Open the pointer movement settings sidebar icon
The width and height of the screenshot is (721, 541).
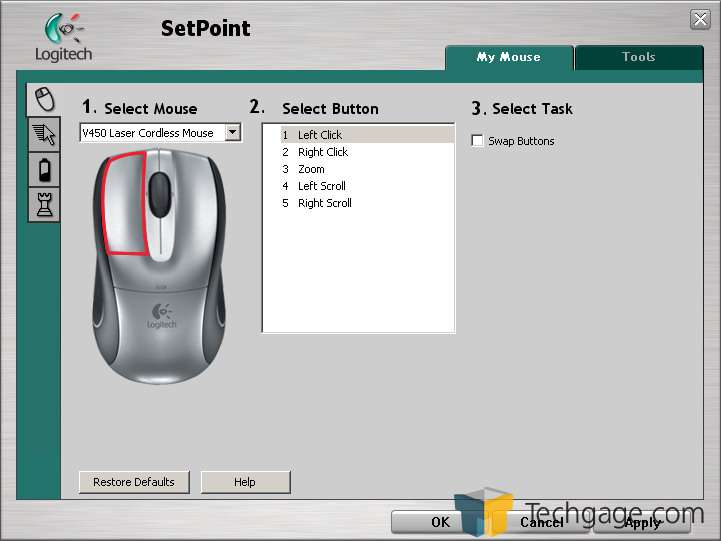click(x=43, y=134)
